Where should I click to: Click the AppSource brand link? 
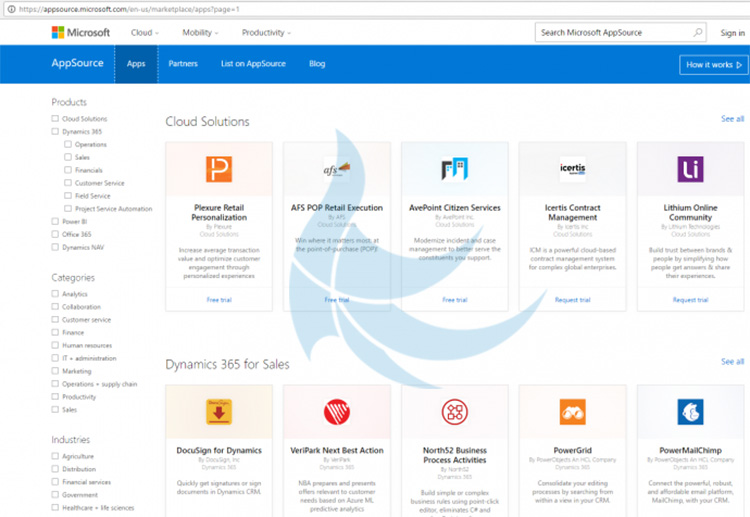point(77,63)
